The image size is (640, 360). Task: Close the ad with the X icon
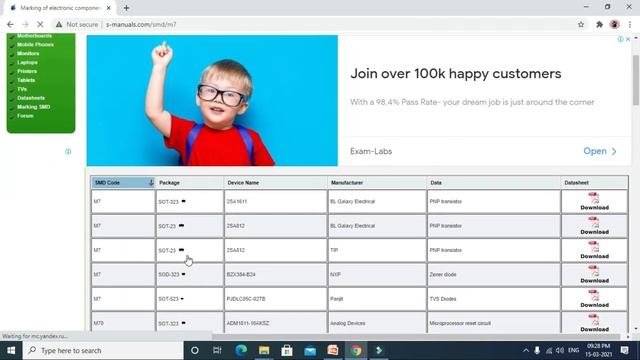[628, 39]
